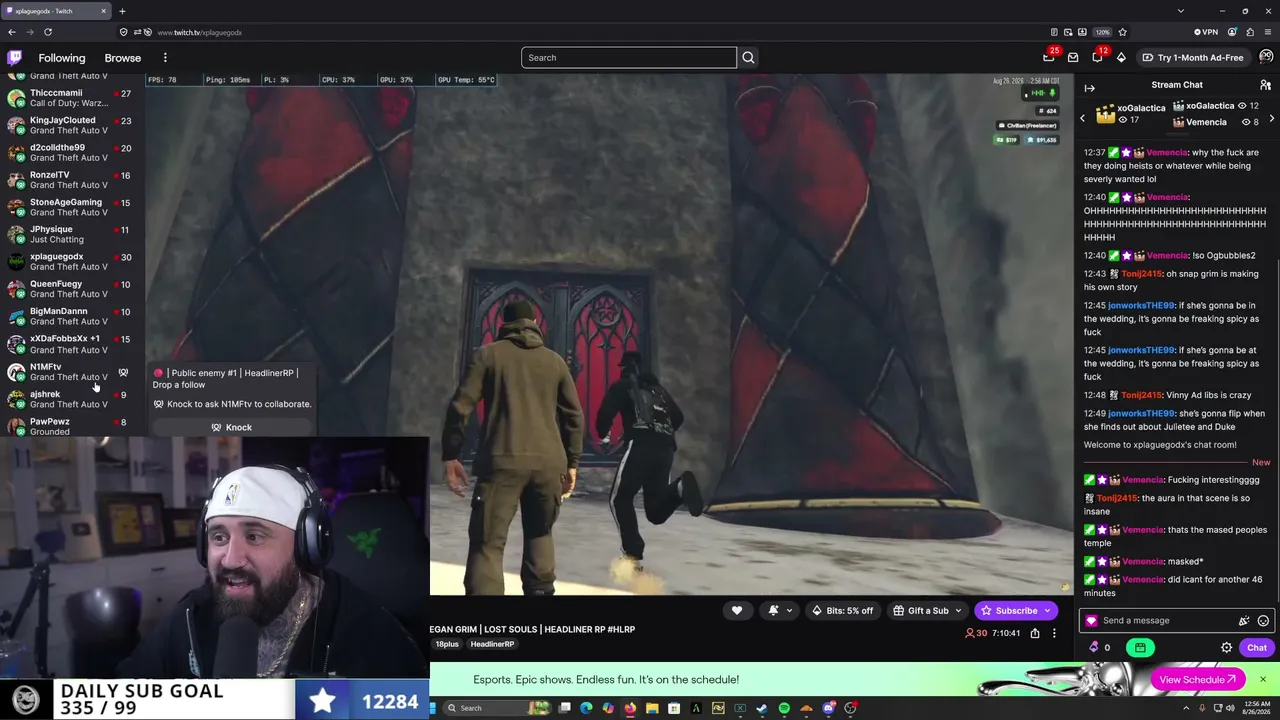This screenshot has width=1280, height=720.
Task: Open the Whispers envelope icon
Action: click(1073, 58)
